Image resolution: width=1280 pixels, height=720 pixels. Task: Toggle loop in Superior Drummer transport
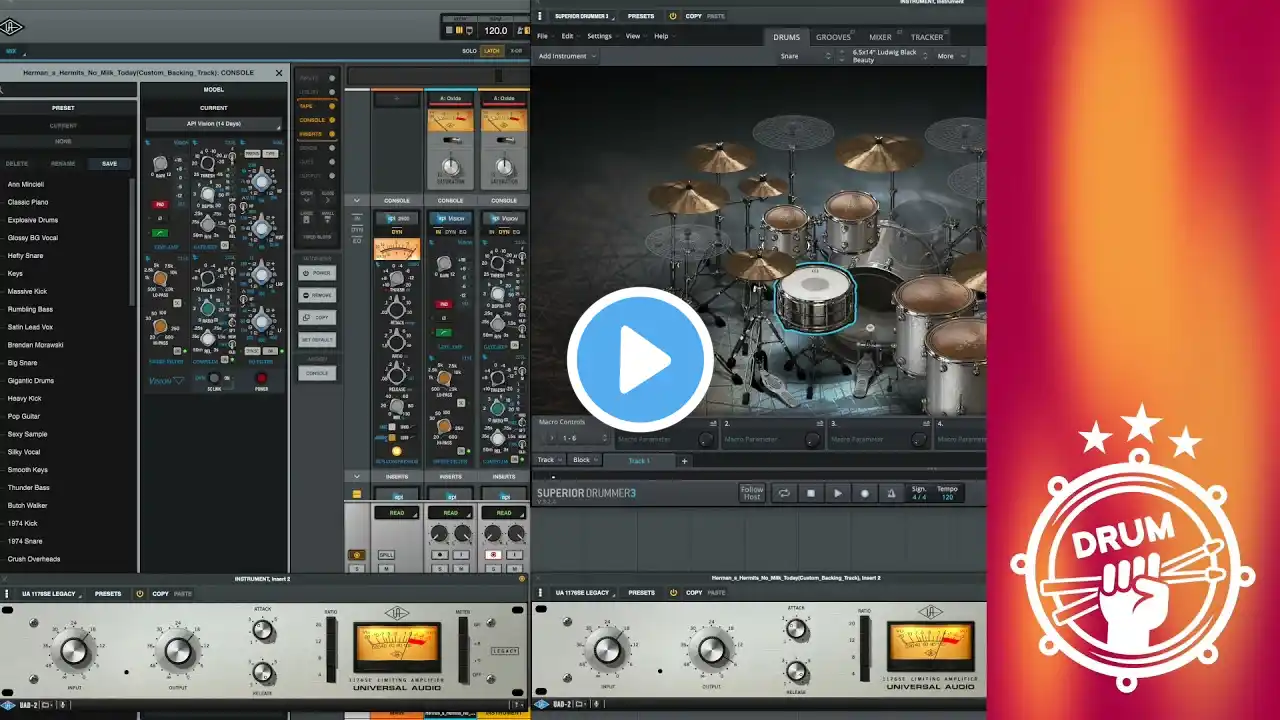pyautogui.click(x=784, y=493)
